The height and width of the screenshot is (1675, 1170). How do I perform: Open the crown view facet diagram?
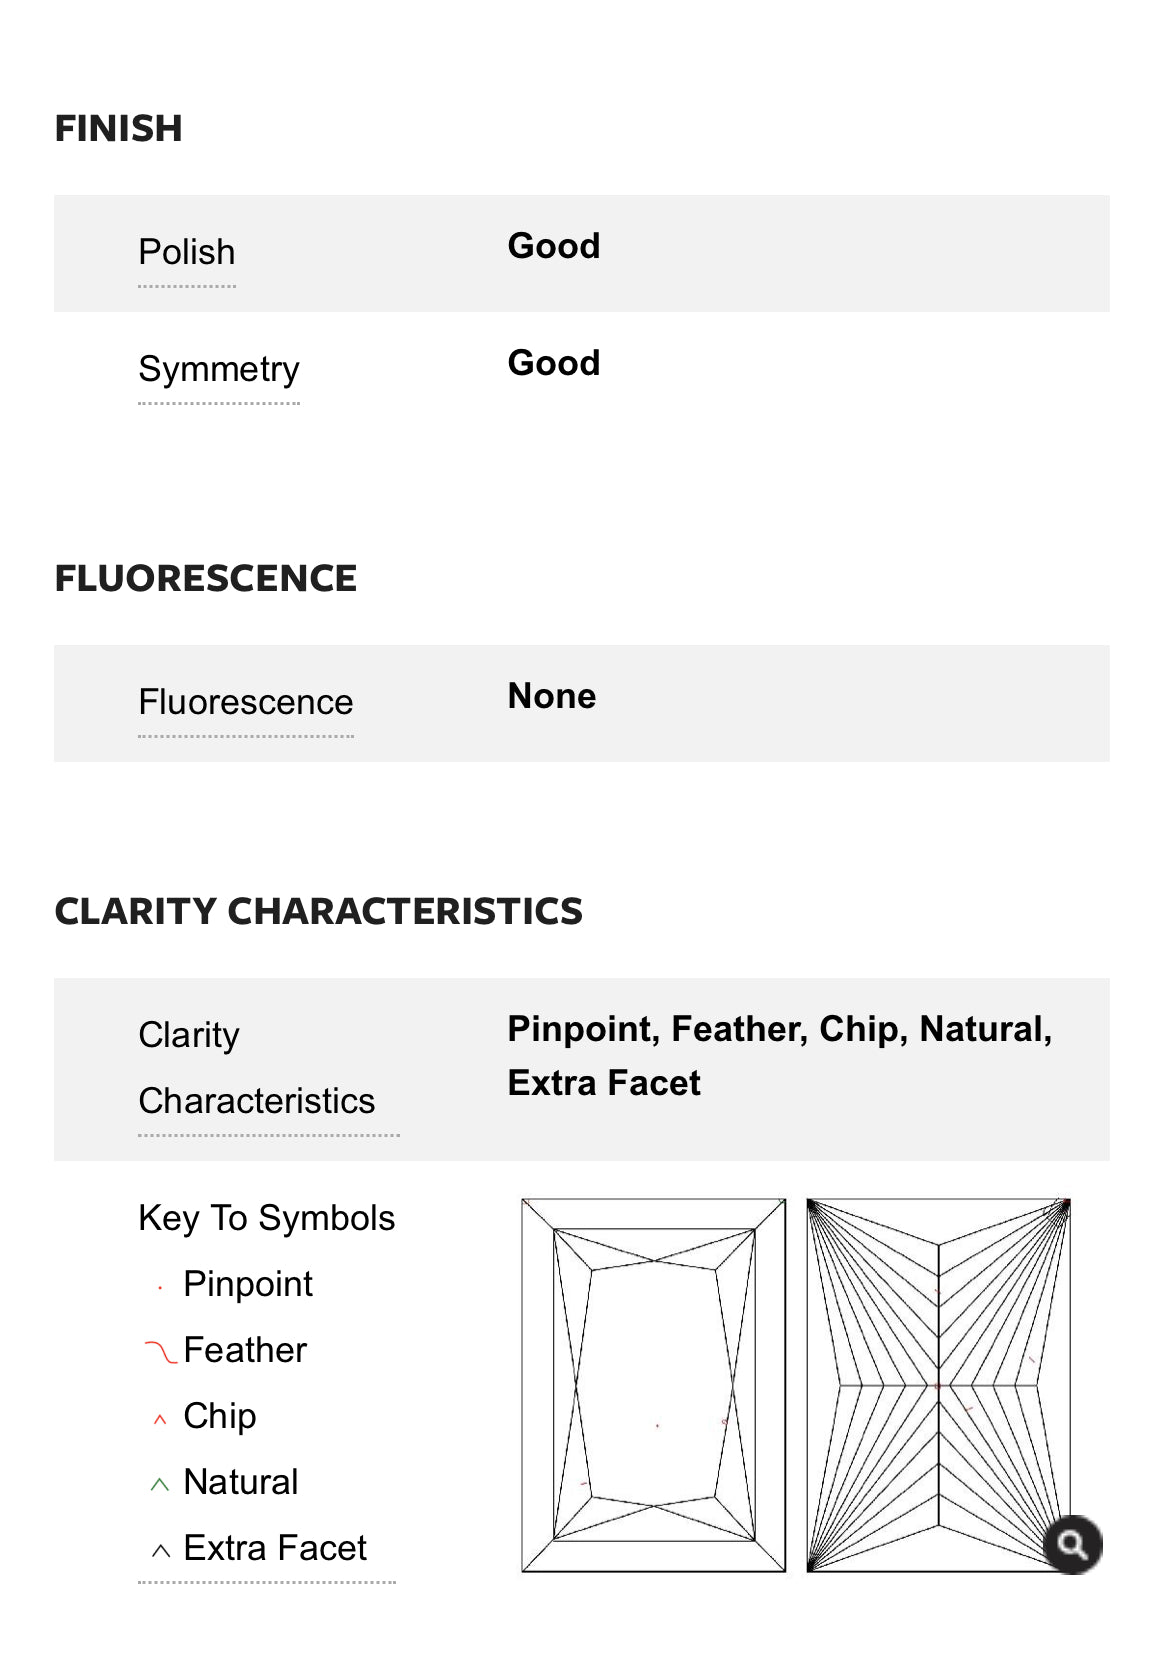(x=654, y=1385)
